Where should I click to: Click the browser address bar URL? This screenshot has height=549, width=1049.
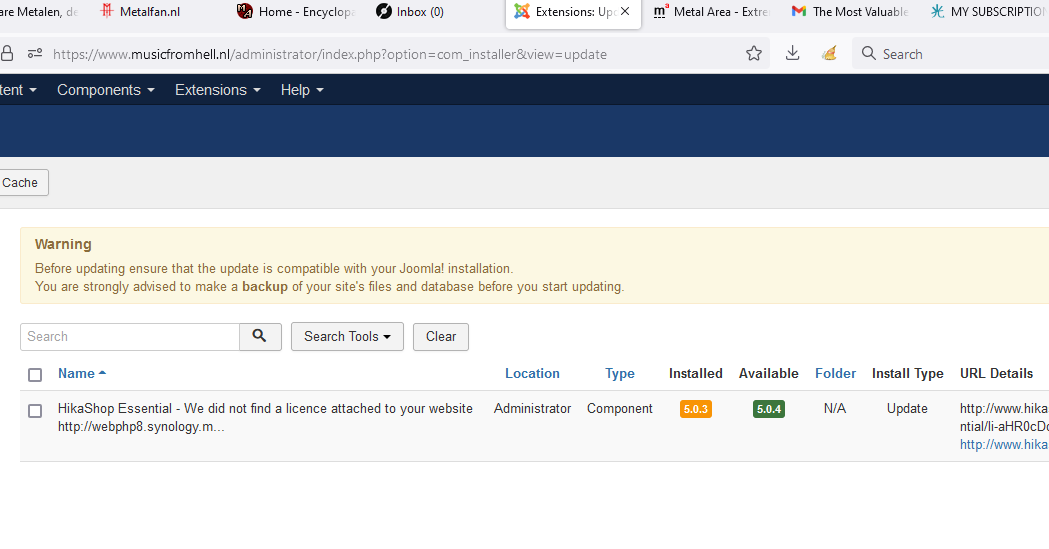click(330, 53)
